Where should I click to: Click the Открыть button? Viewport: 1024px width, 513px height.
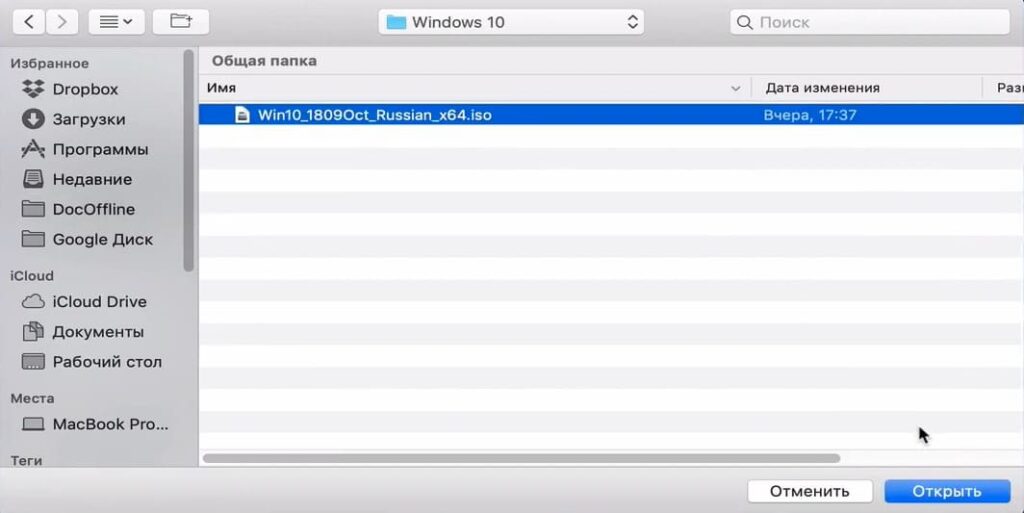pos(947,491)
